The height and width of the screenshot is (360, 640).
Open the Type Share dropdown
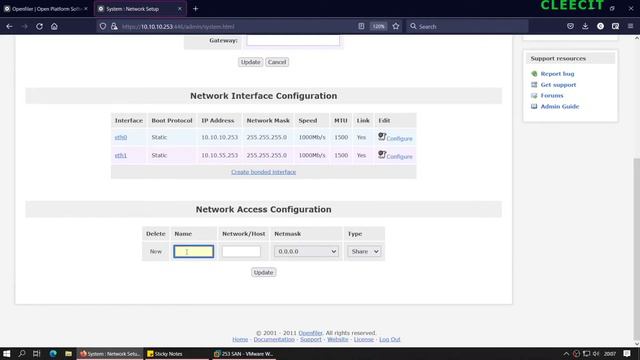pos(364,251)
